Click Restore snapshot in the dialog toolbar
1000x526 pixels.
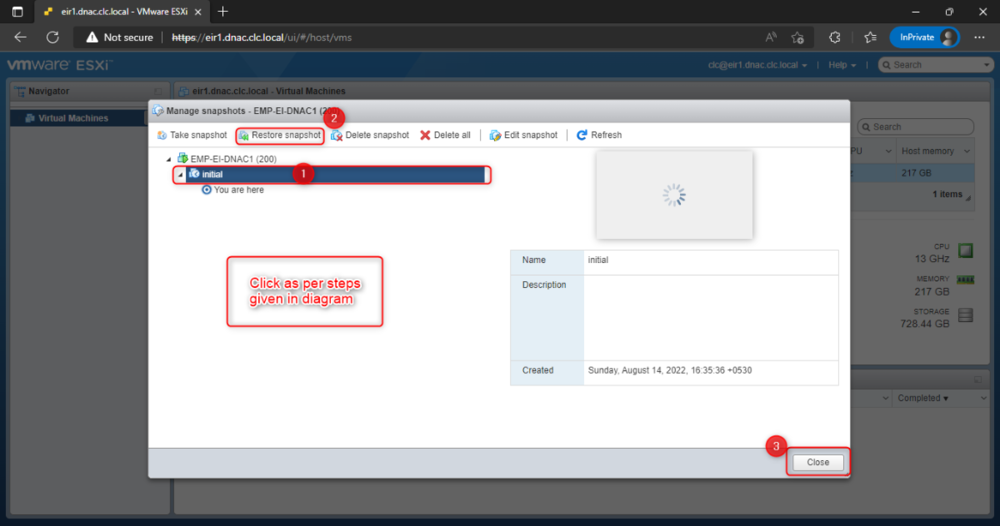[280, 135]
